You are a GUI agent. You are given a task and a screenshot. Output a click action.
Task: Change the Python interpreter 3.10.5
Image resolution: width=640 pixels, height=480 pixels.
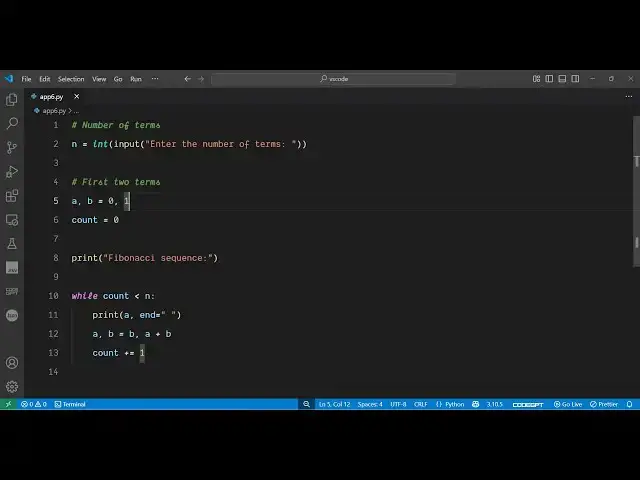(494, 404)
